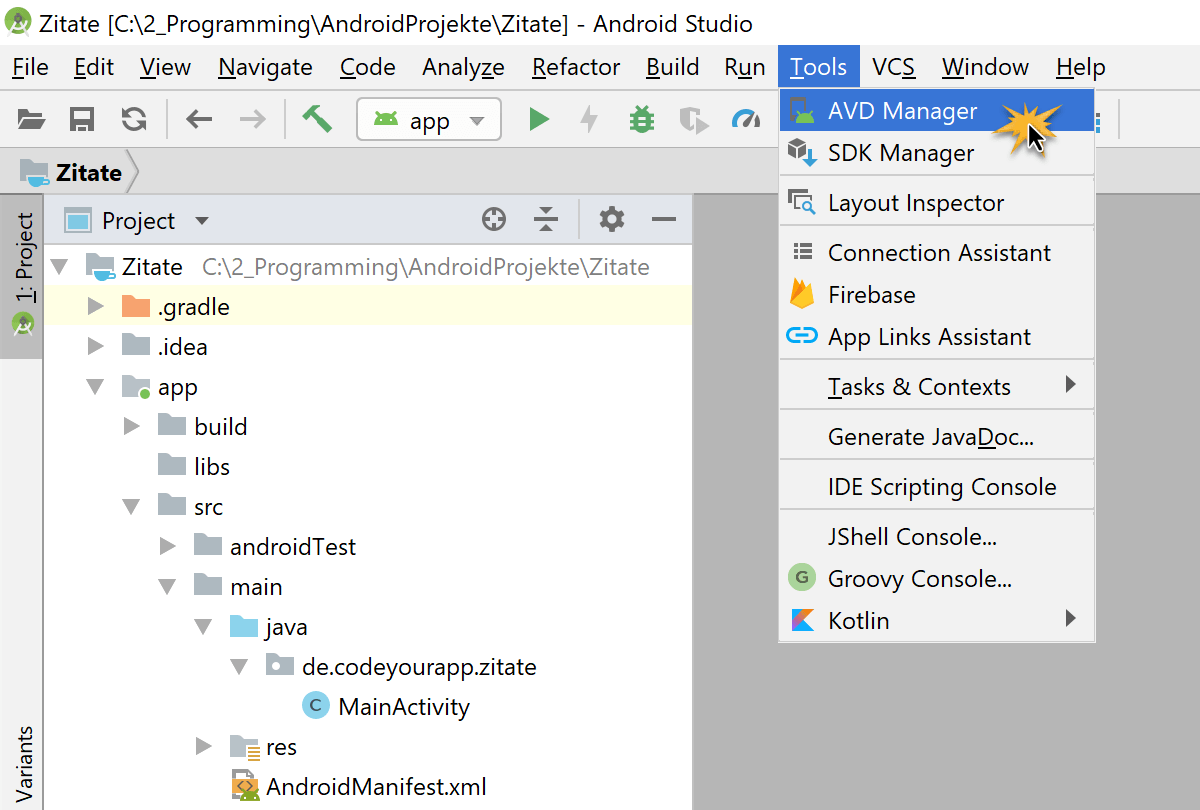Image resolution: width=1200 pixels, height=810 pixels.
Task: Choose SDK Manager in the Tools menu
Action: tap(937, 153)
